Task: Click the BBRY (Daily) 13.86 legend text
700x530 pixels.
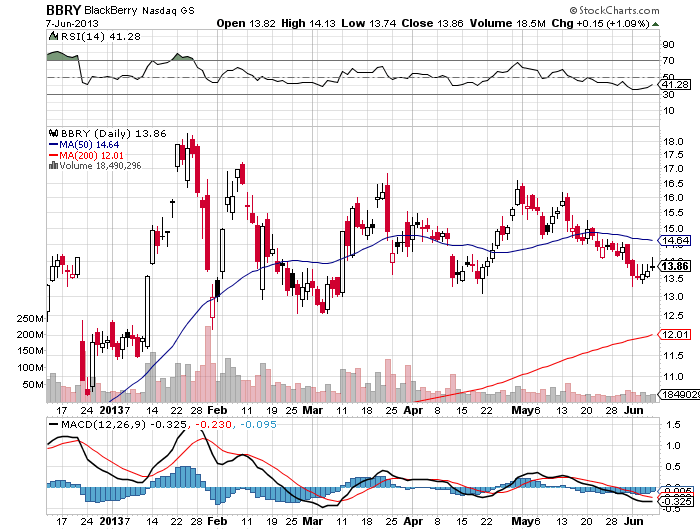Action: [x=113, y=134]
